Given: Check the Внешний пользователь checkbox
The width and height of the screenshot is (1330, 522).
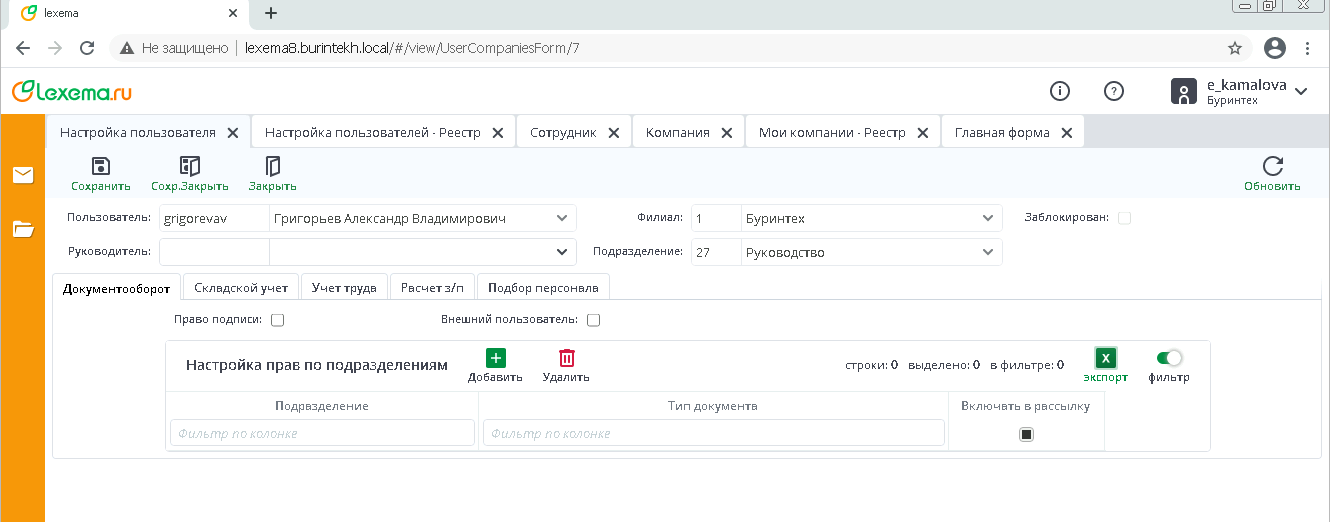Looking at the screenshot, I should click(593, 320).
